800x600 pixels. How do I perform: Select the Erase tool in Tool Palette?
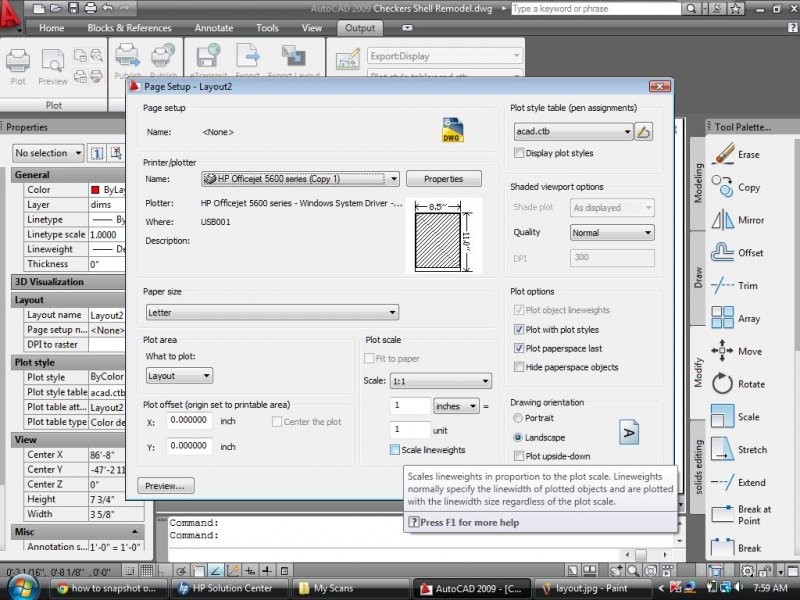coord(722,154)
